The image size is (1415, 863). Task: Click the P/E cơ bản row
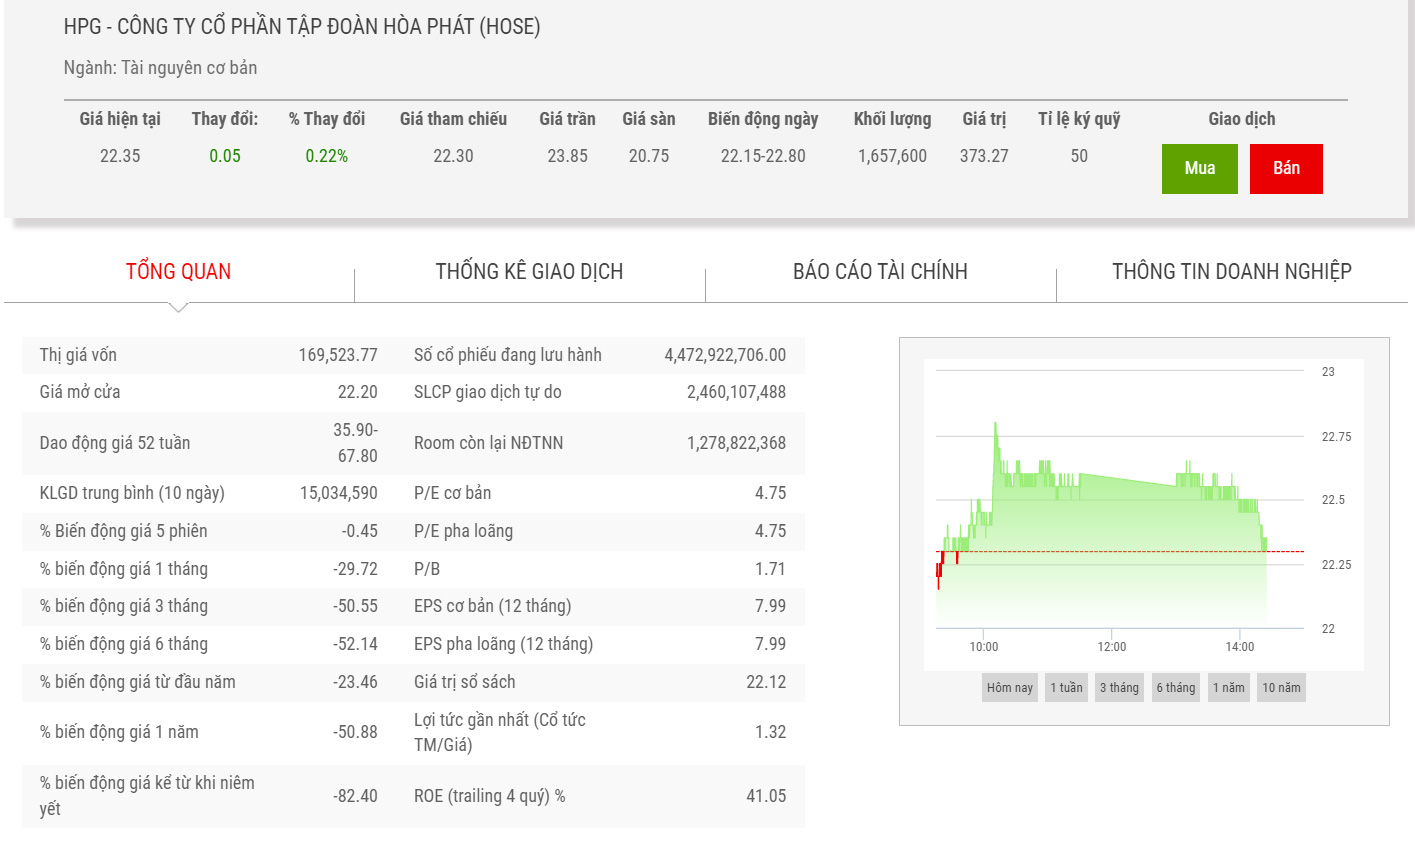click(600, 493)
